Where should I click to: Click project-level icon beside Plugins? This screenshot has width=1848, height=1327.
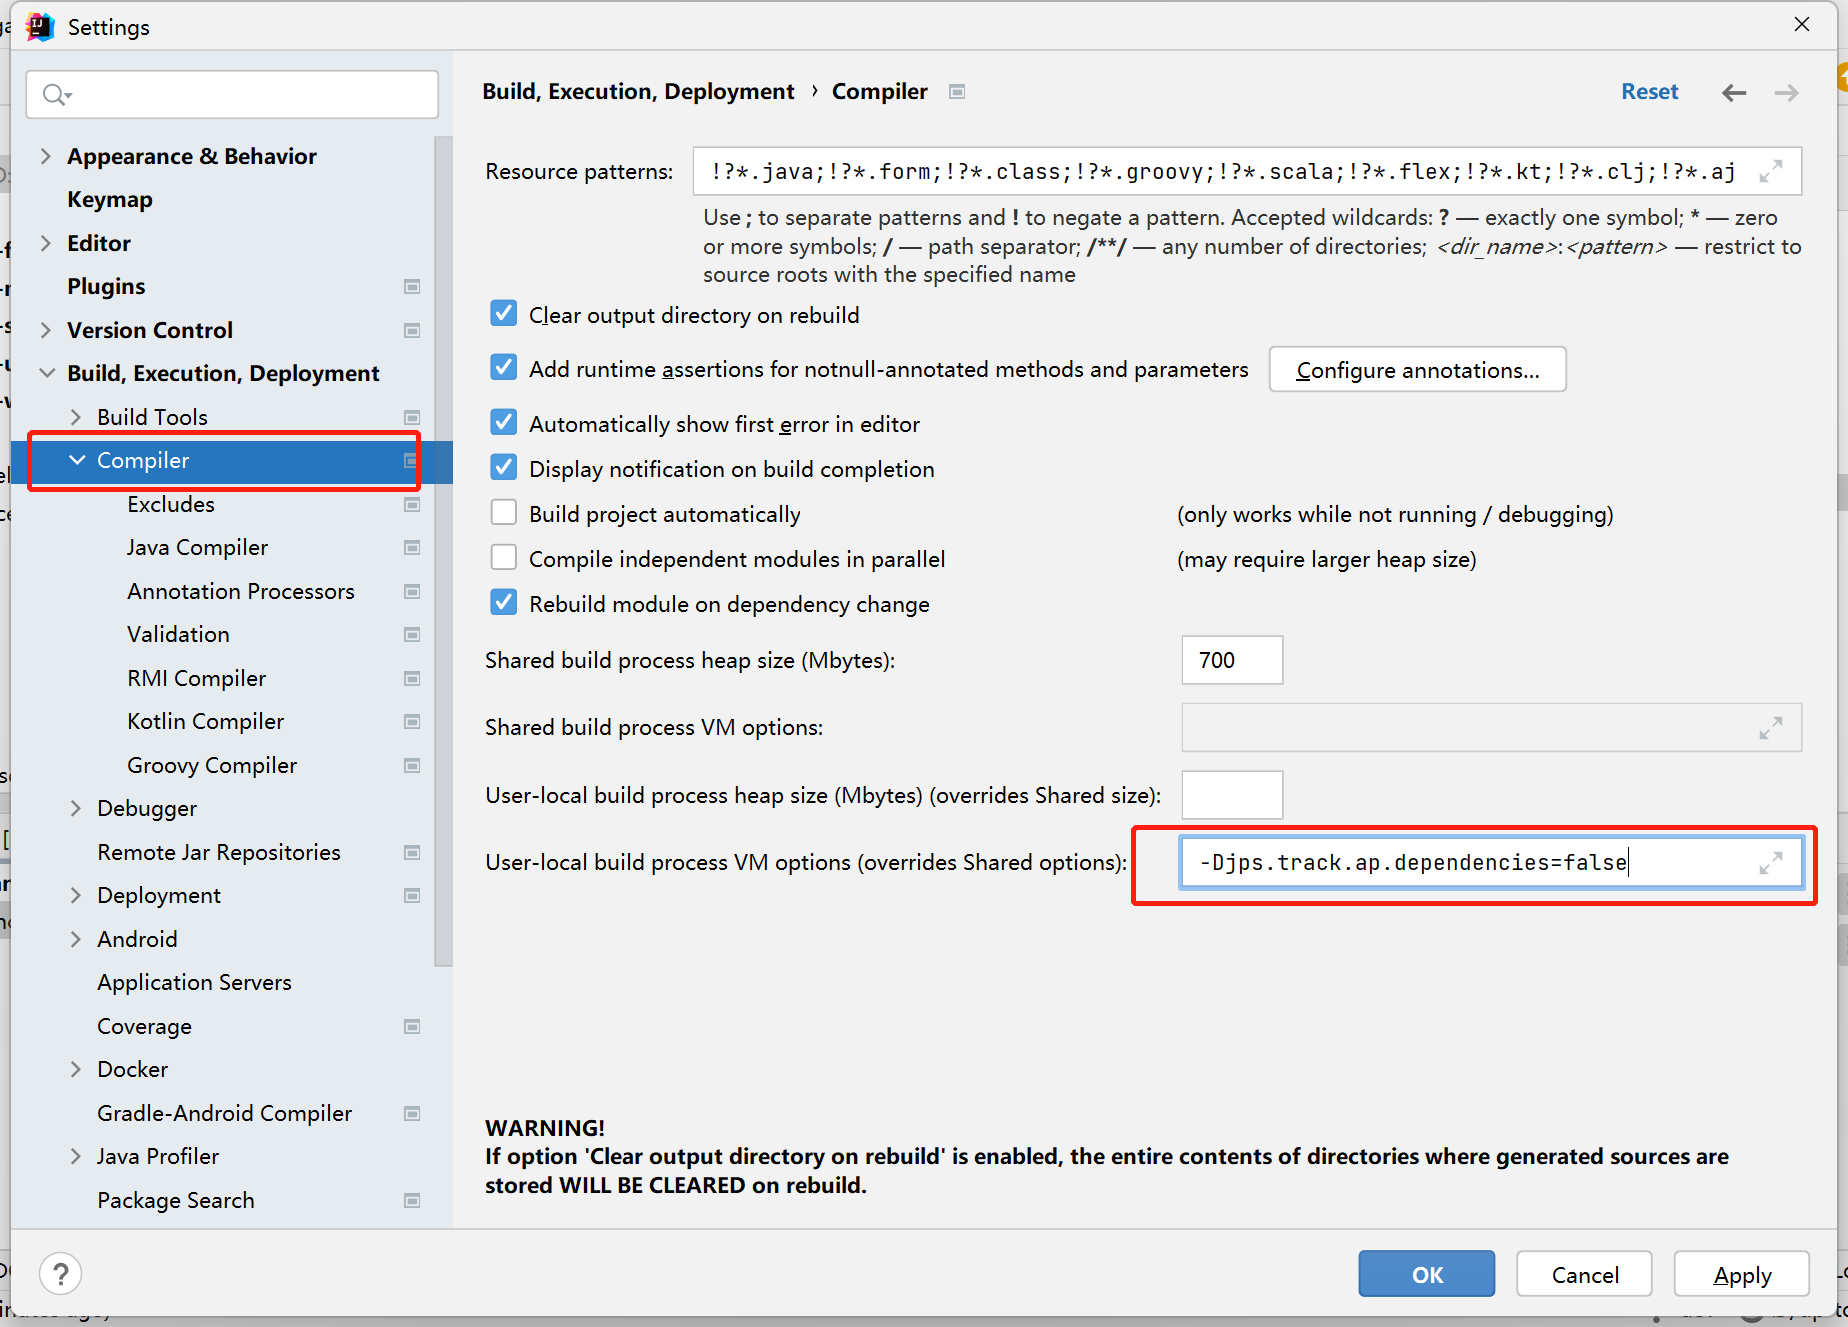[412, 287]
